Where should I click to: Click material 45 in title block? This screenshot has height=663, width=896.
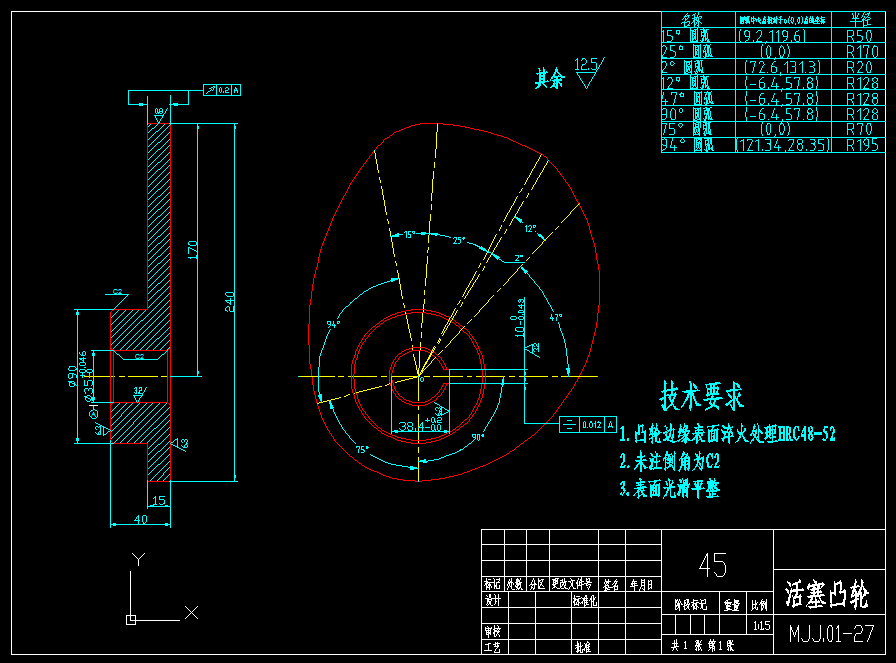712,565
